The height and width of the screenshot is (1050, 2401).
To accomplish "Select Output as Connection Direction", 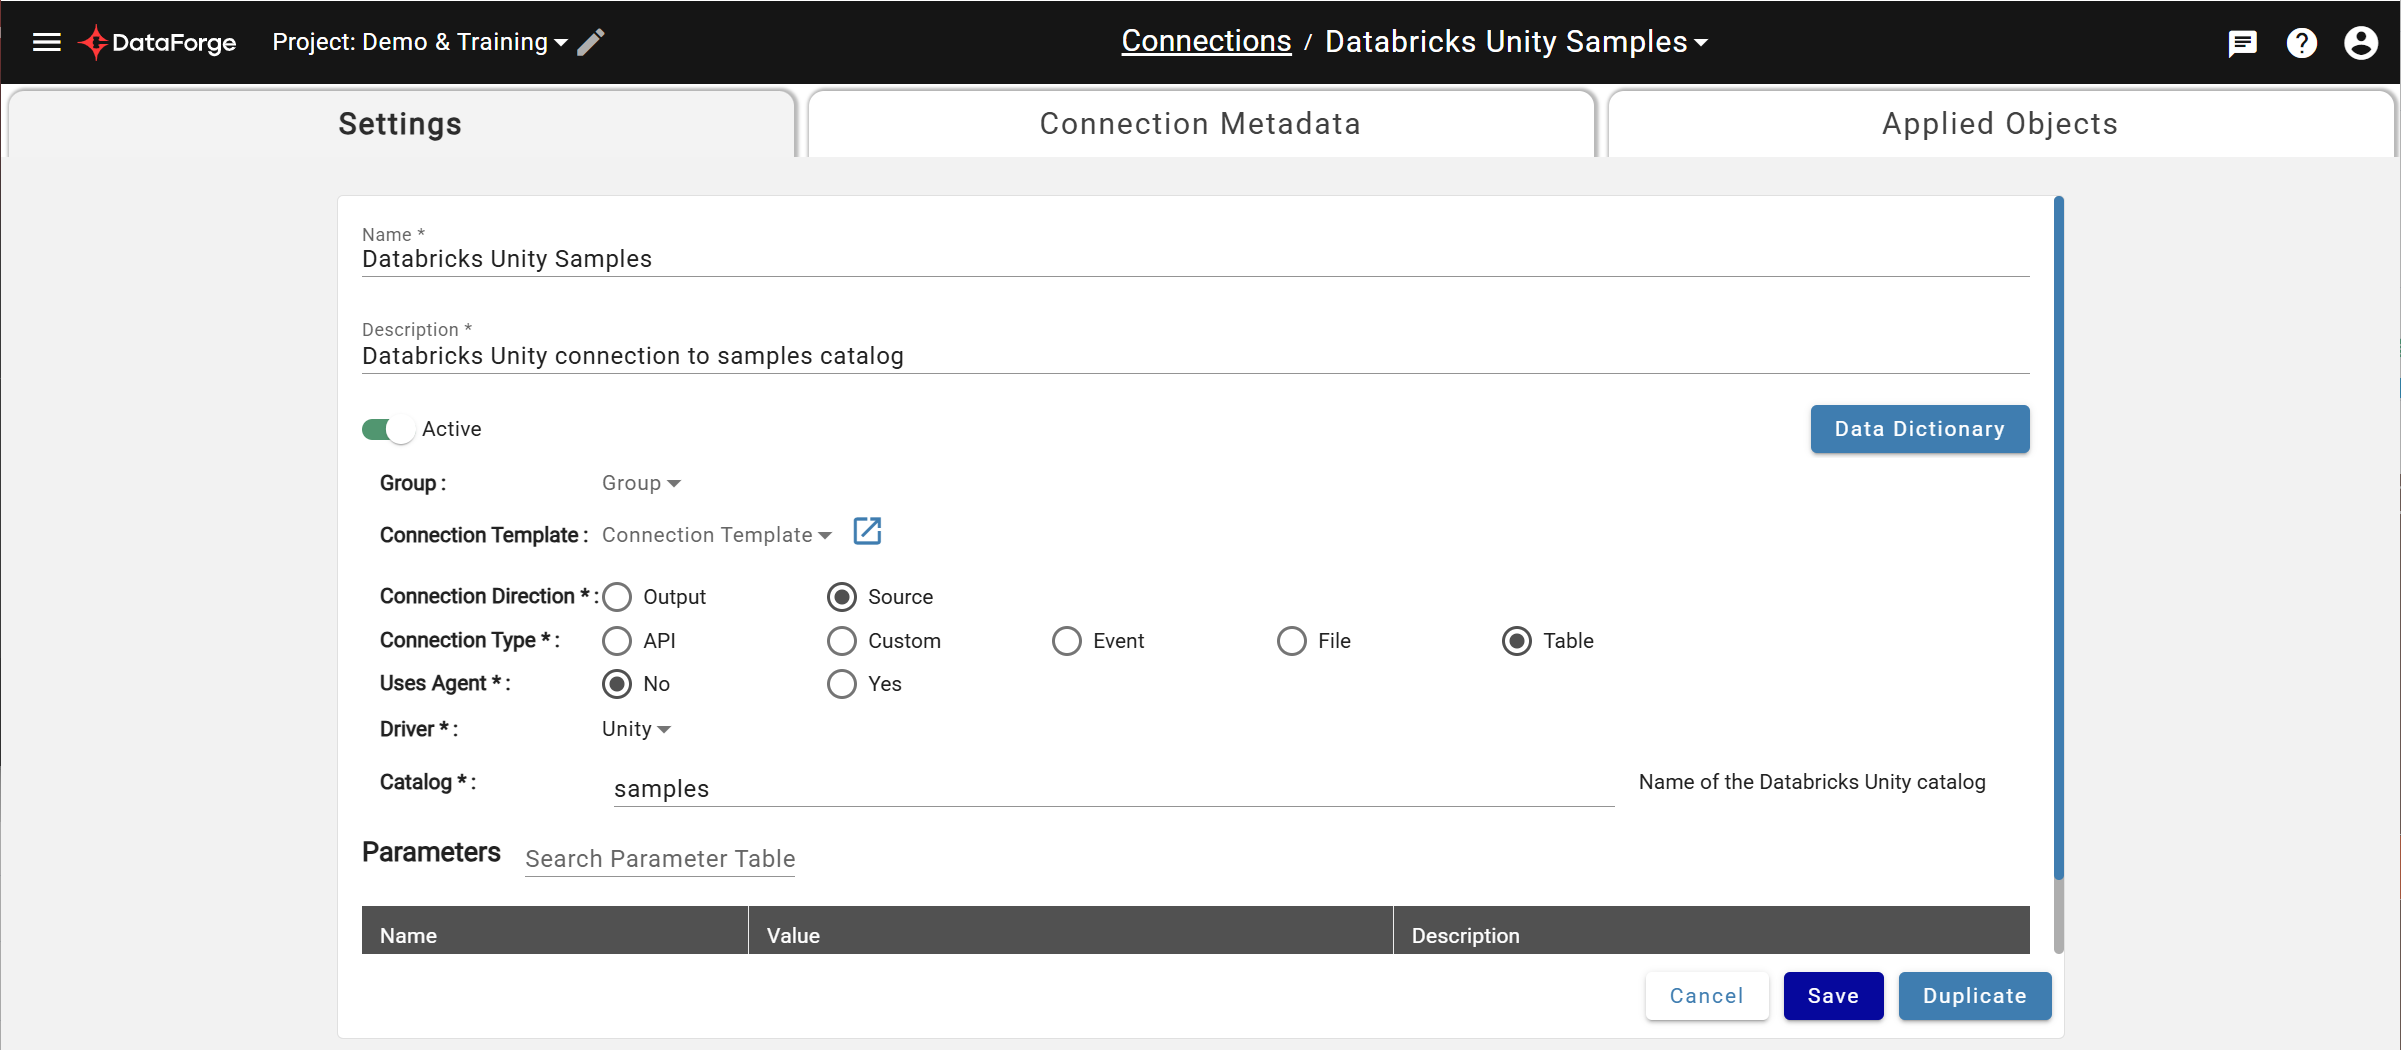I will click(x=617, y=596).
